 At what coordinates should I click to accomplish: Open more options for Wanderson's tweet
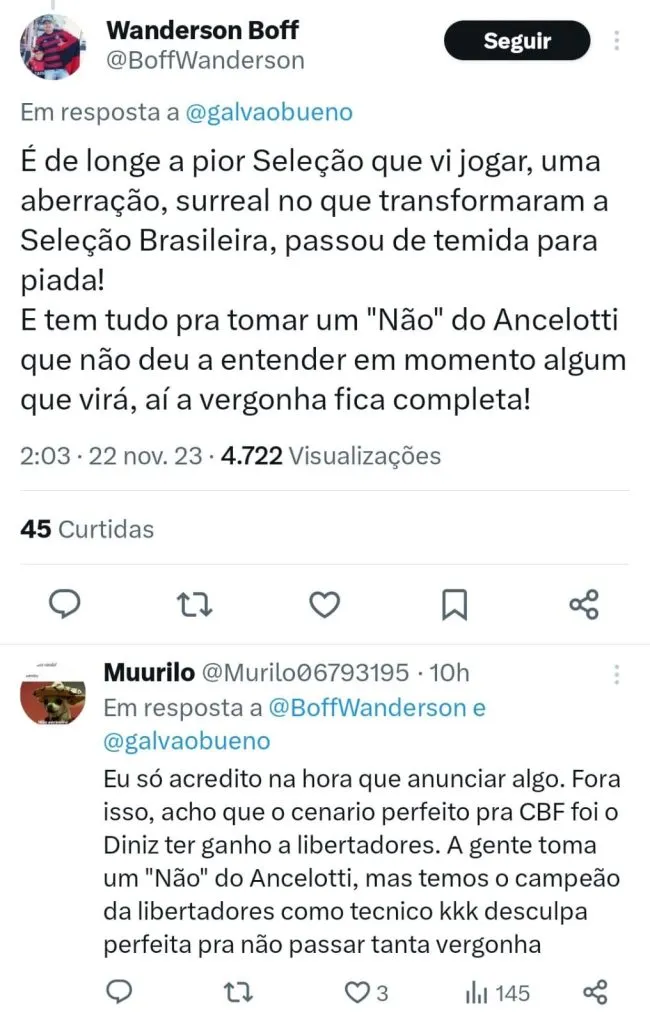(x=616, y=40)
